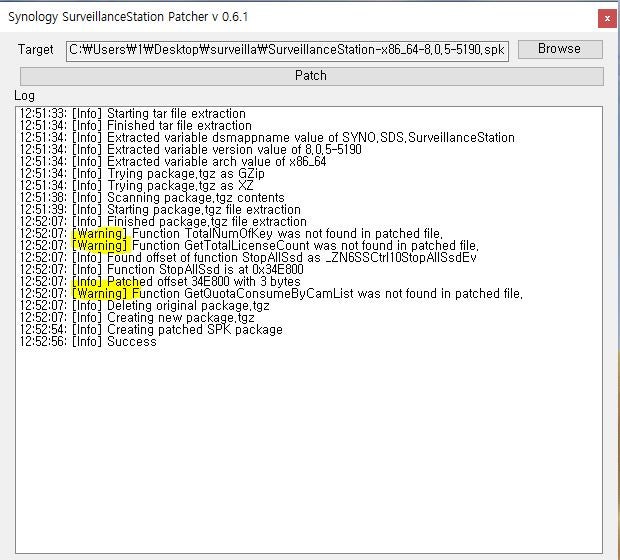620x560 pixels.
Task: Select 'Patched offset 34E800 with 3 bytes' line
Action: coord(160,282)
